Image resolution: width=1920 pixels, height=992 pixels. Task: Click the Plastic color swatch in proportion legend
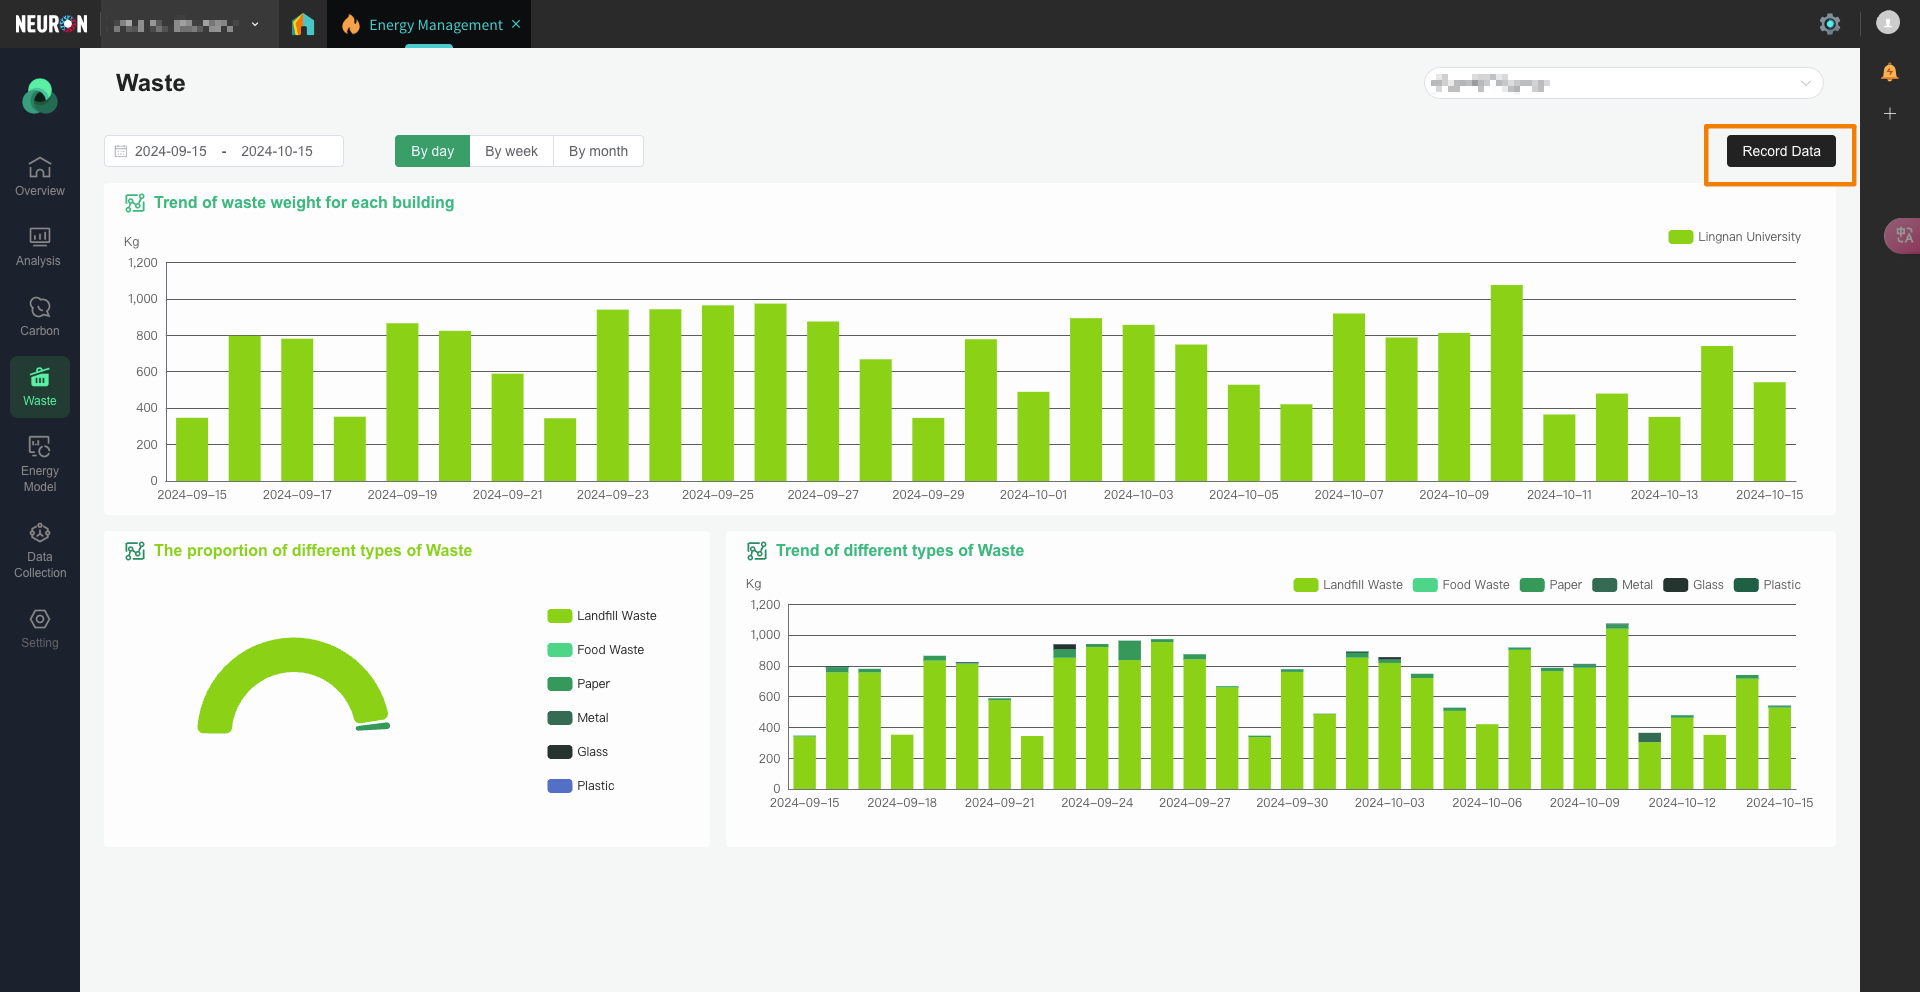(x=559, y=786)
